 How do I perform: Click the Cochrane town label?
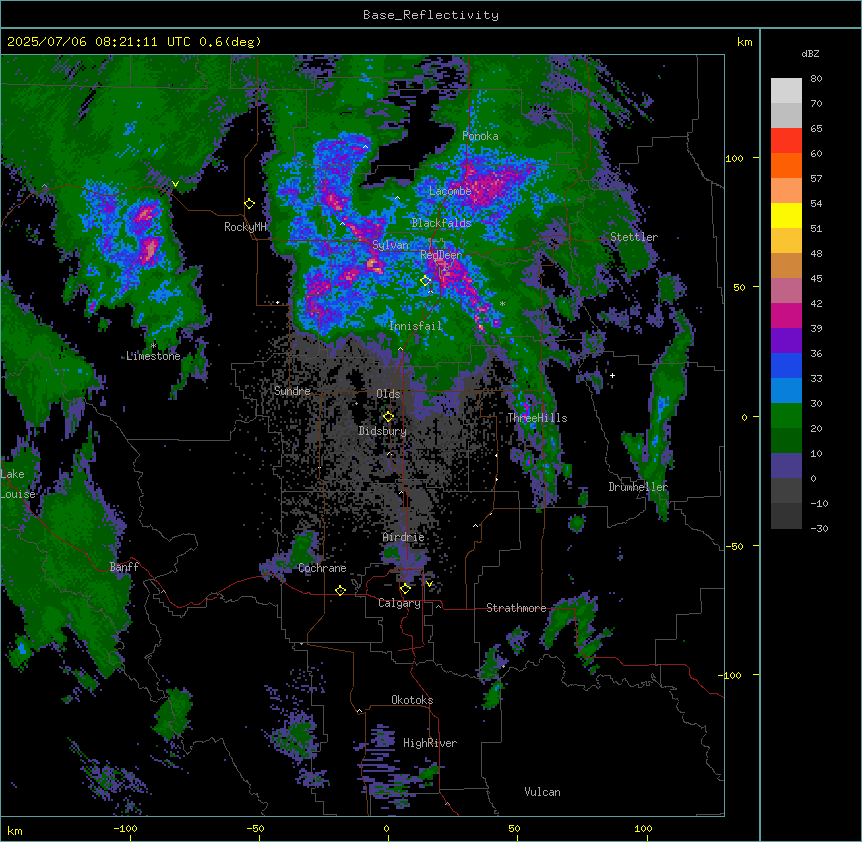322,568
